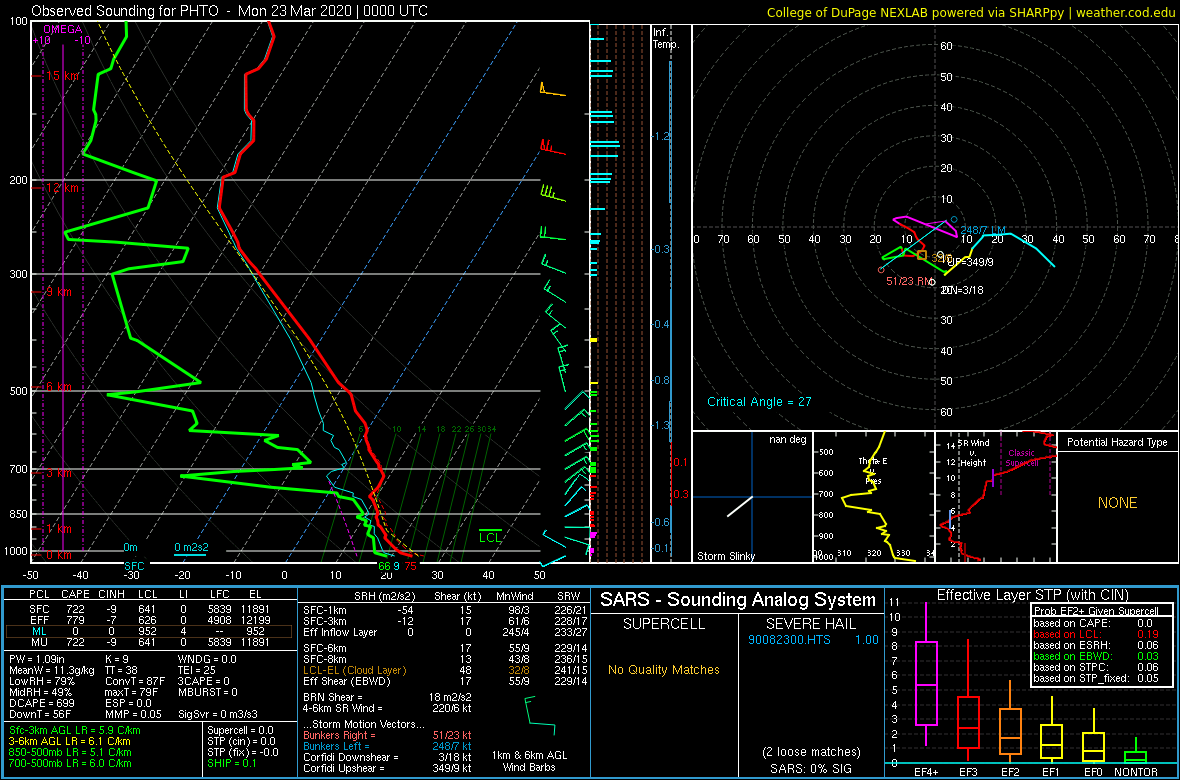The width and height of the screenshot is (1180, 780).
Task: Click the SUPERCELL column header in SARS
Action: point(663,625)
